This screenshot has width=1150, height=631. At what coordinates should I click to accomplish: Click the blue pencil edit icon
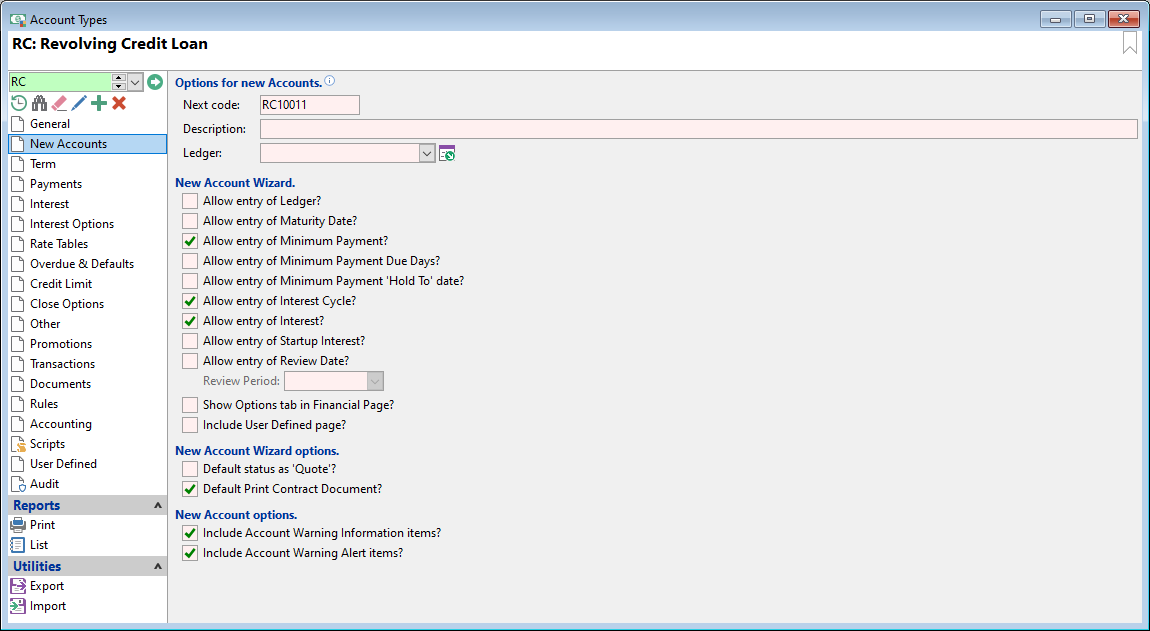(78, 103)
